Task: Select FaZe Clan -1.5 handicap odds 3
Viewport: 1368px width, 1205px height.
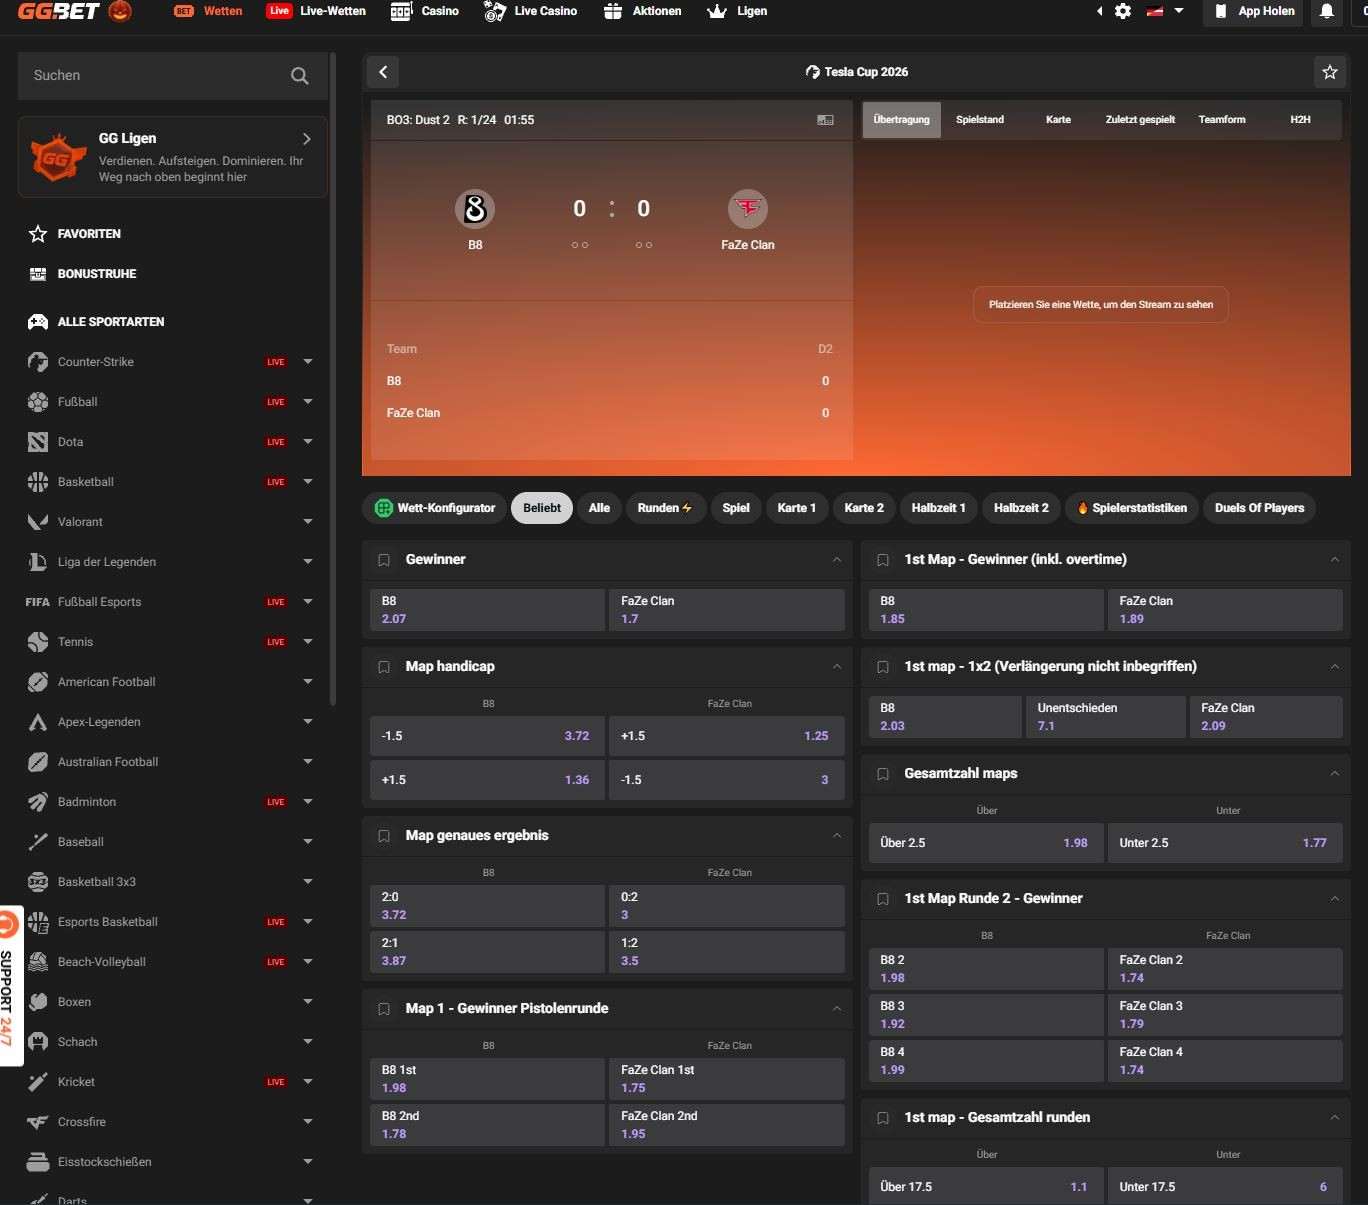Action: [726, 780]
